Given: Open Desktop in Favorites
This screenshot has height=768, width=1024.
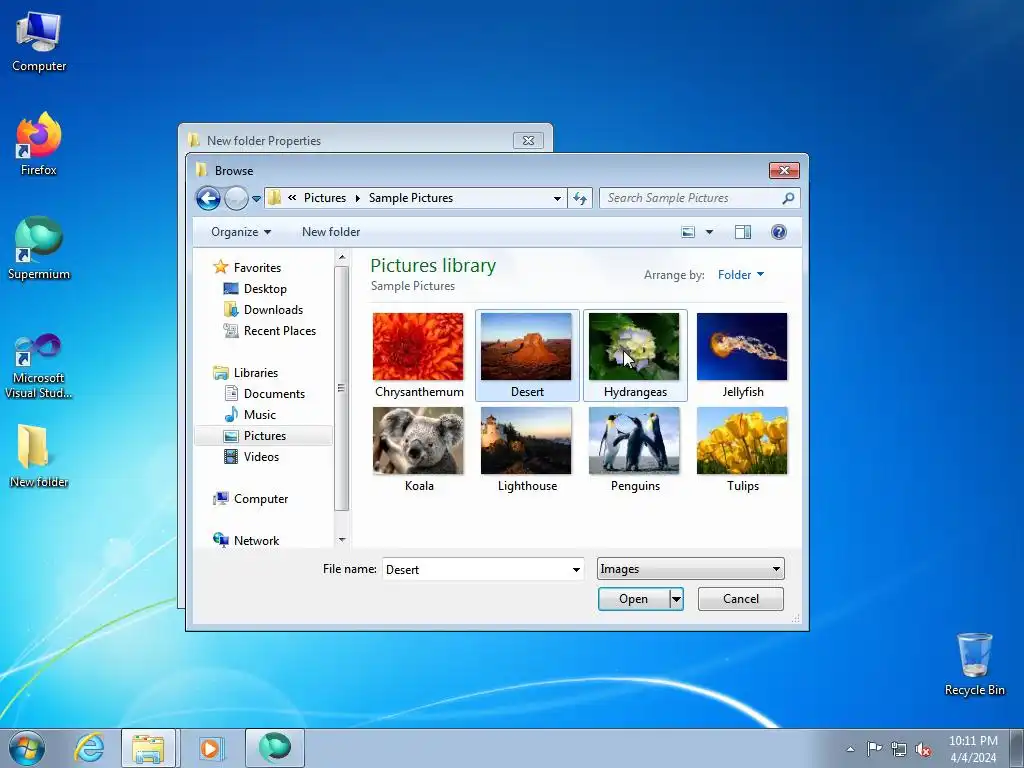Looking at the screenshot, I should (264, 289).
